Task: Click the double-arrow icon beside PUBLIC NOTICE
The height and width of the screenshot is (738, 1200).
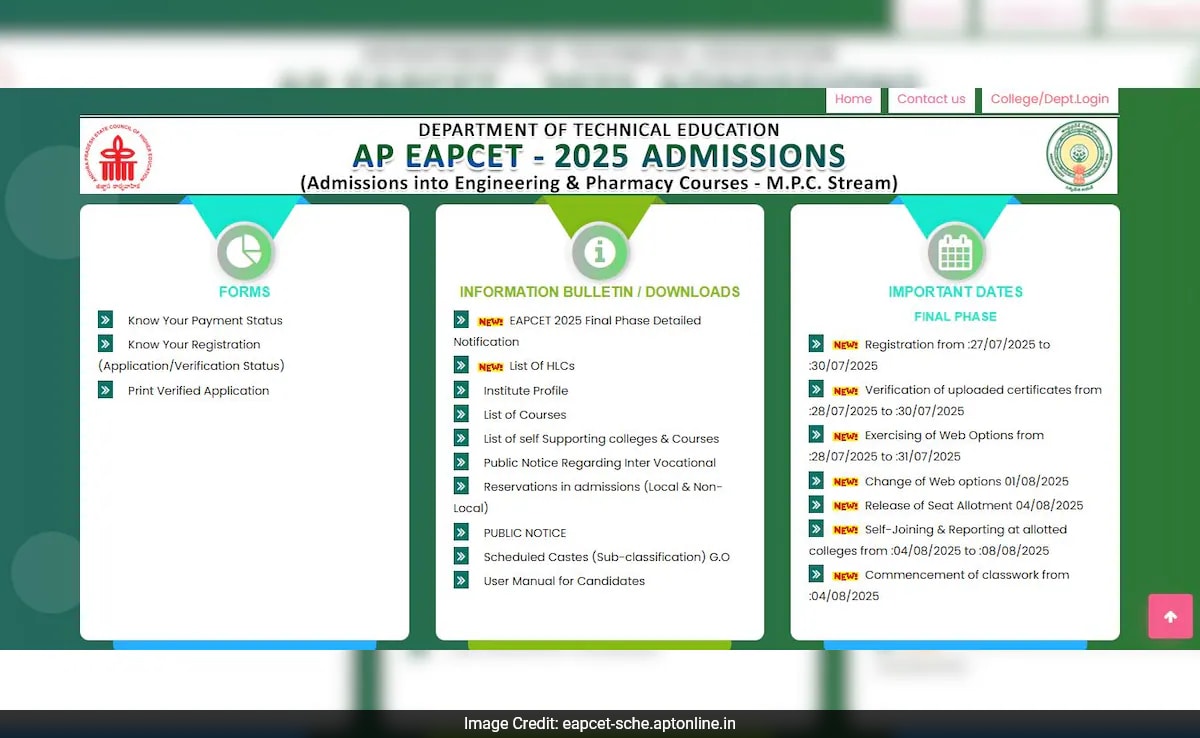Action: tap(460, 532)
